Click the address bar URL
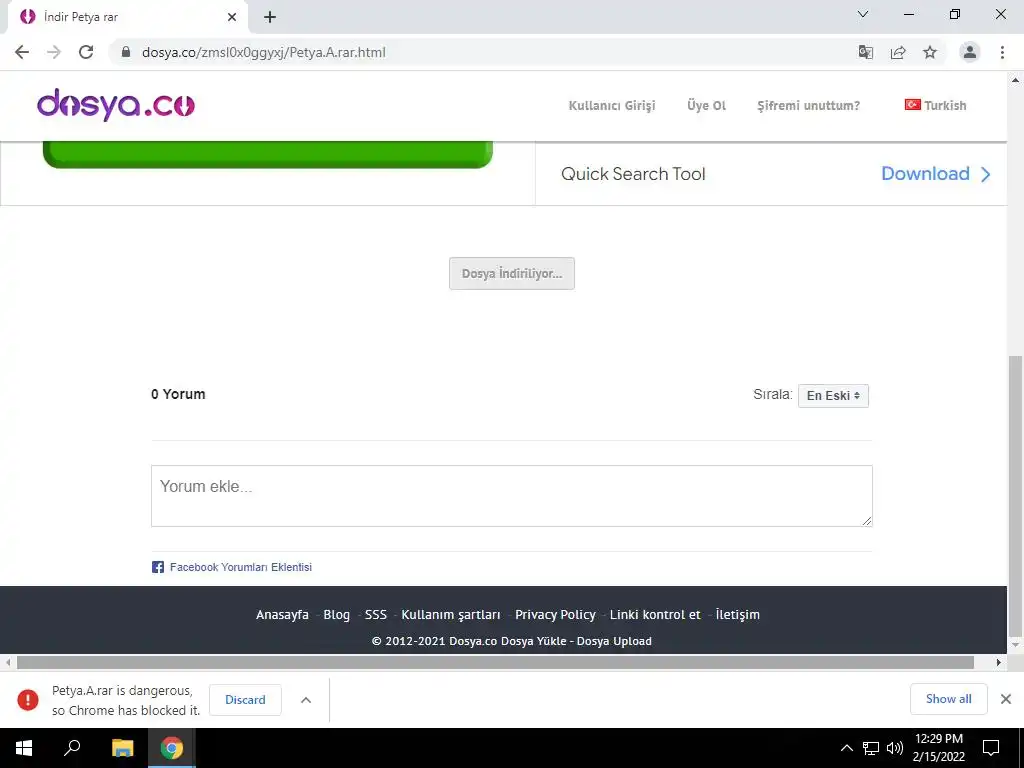Viewport: 1024px width, 768px height. [x=264, y=52]
